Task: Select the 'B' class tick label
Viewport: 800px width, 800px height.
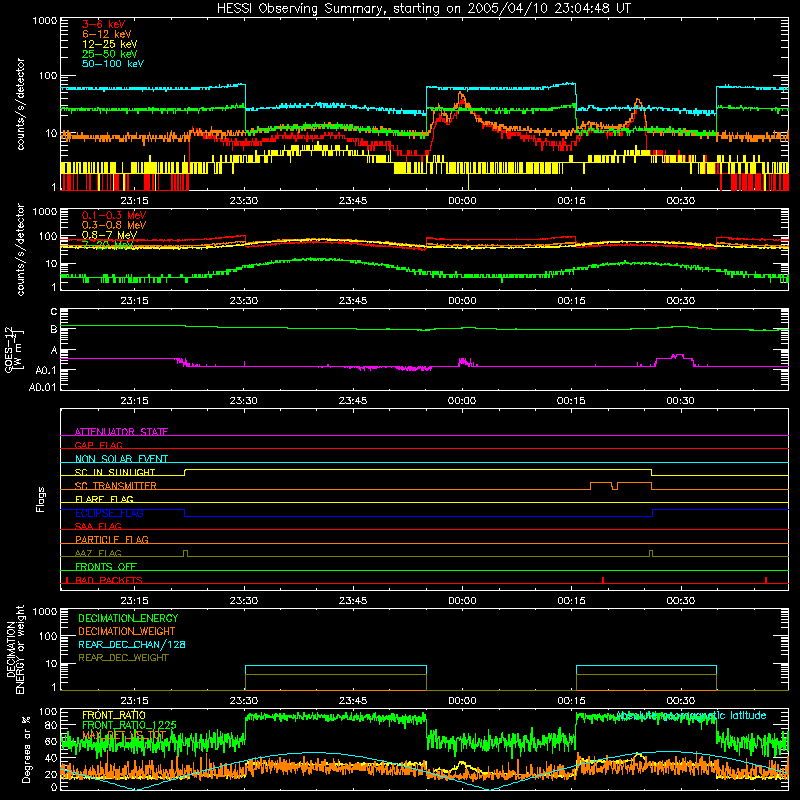Action: point(54,329)
